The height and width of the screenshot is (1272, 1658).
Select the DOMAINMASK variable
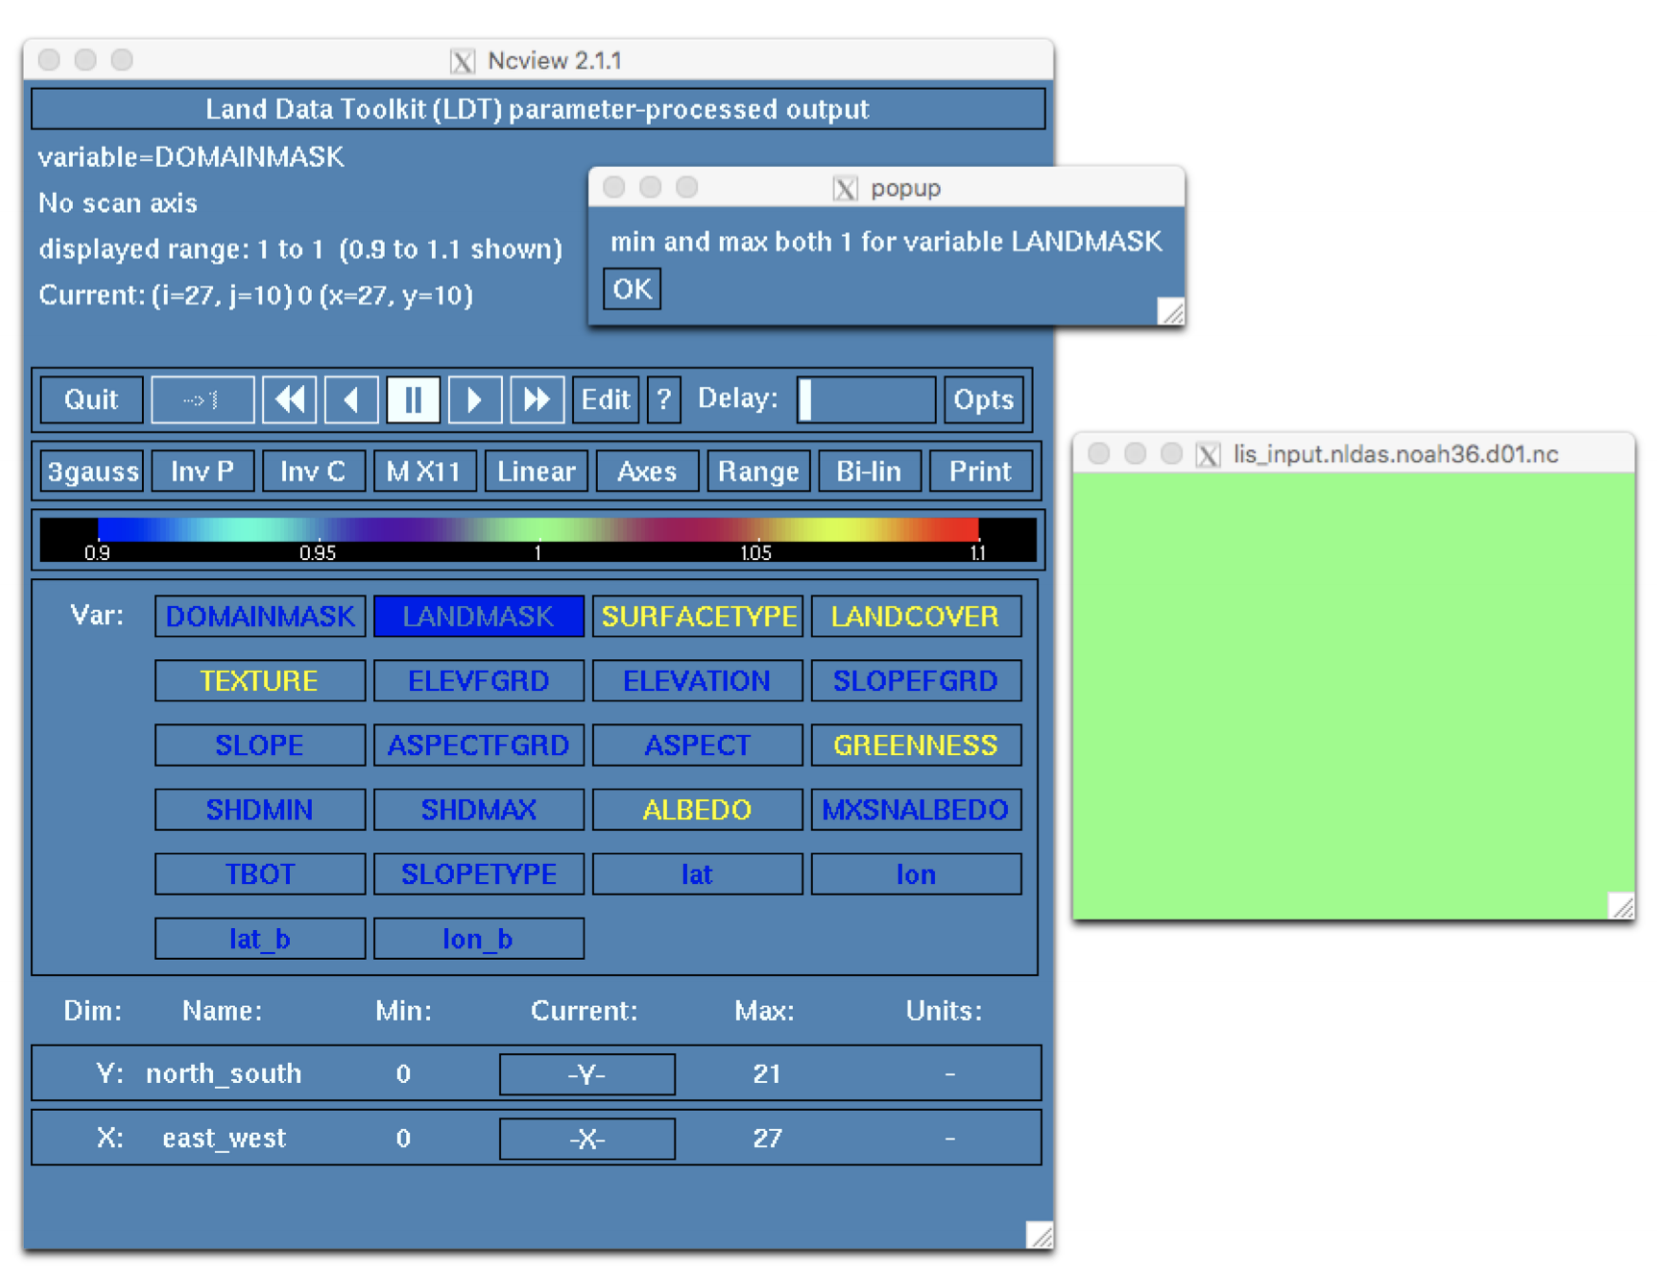tap(260, 616)
